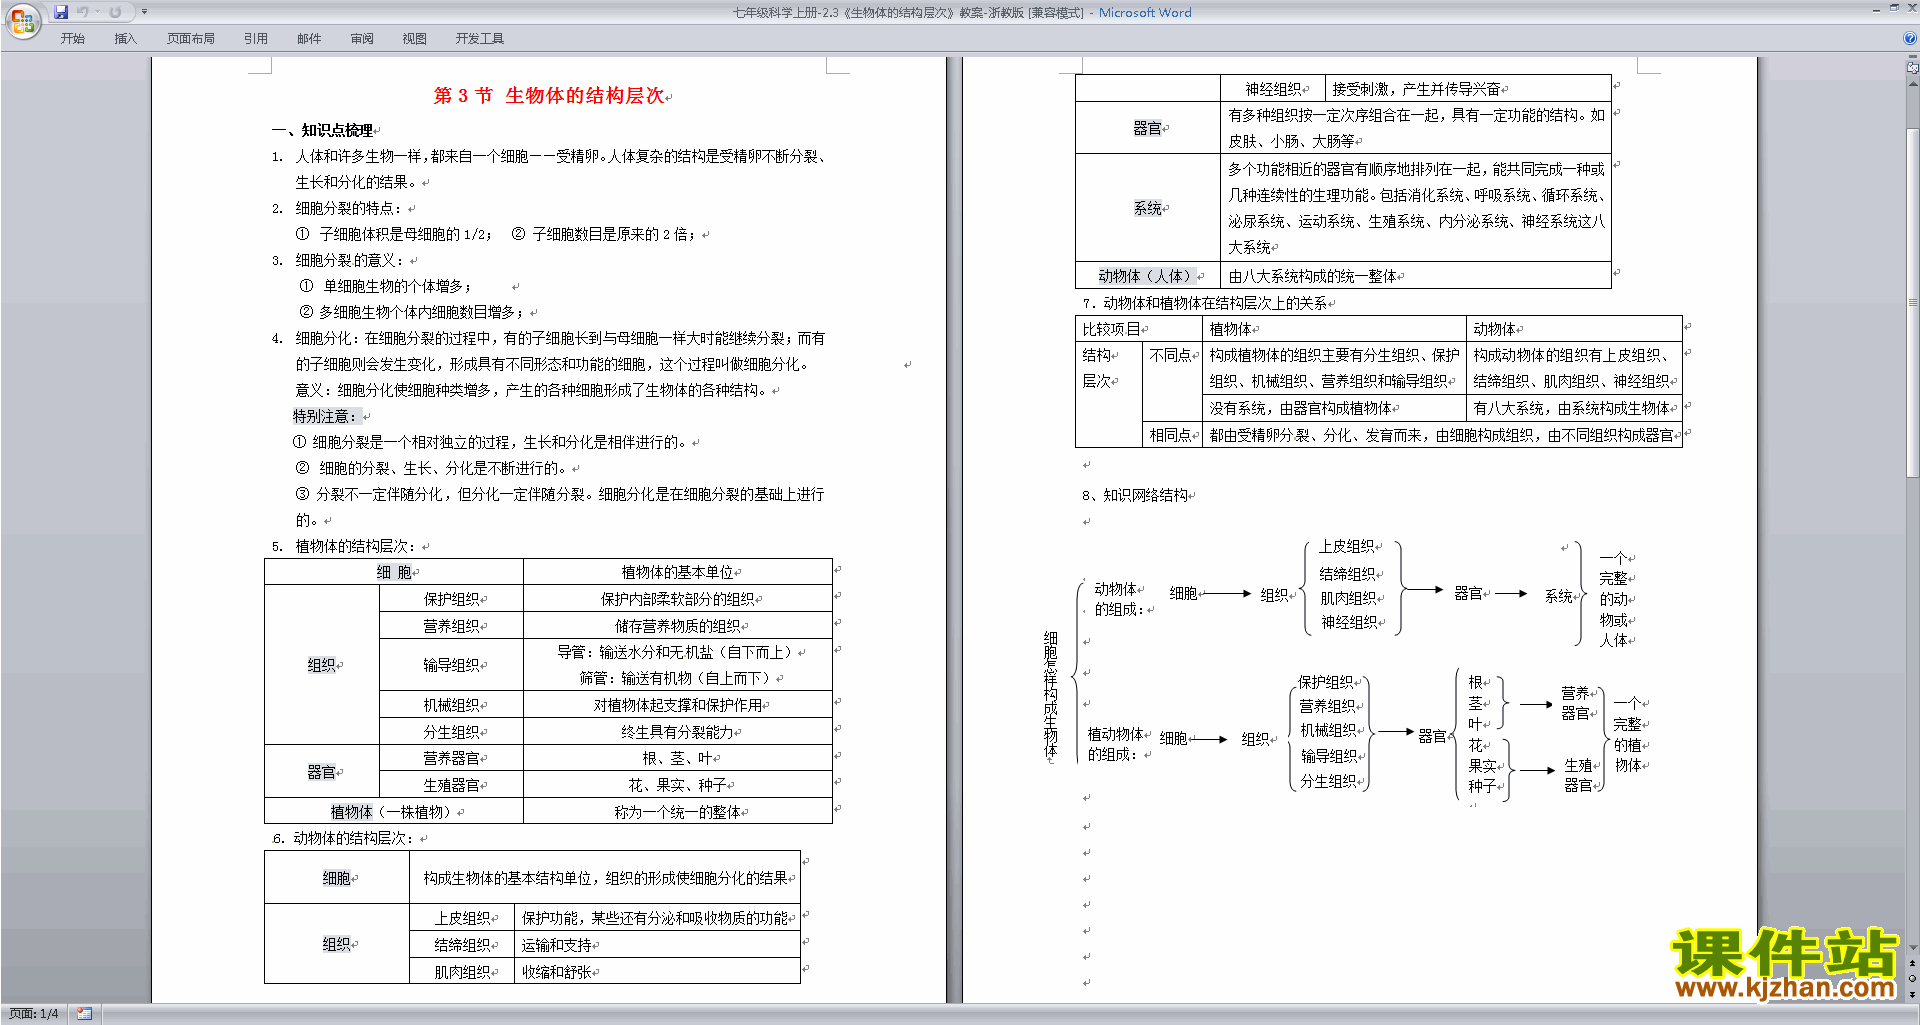The image size is (1920, 1025).
Task: Click the 生殖器官 cell in the plant table
Action: tap(451, 785)
